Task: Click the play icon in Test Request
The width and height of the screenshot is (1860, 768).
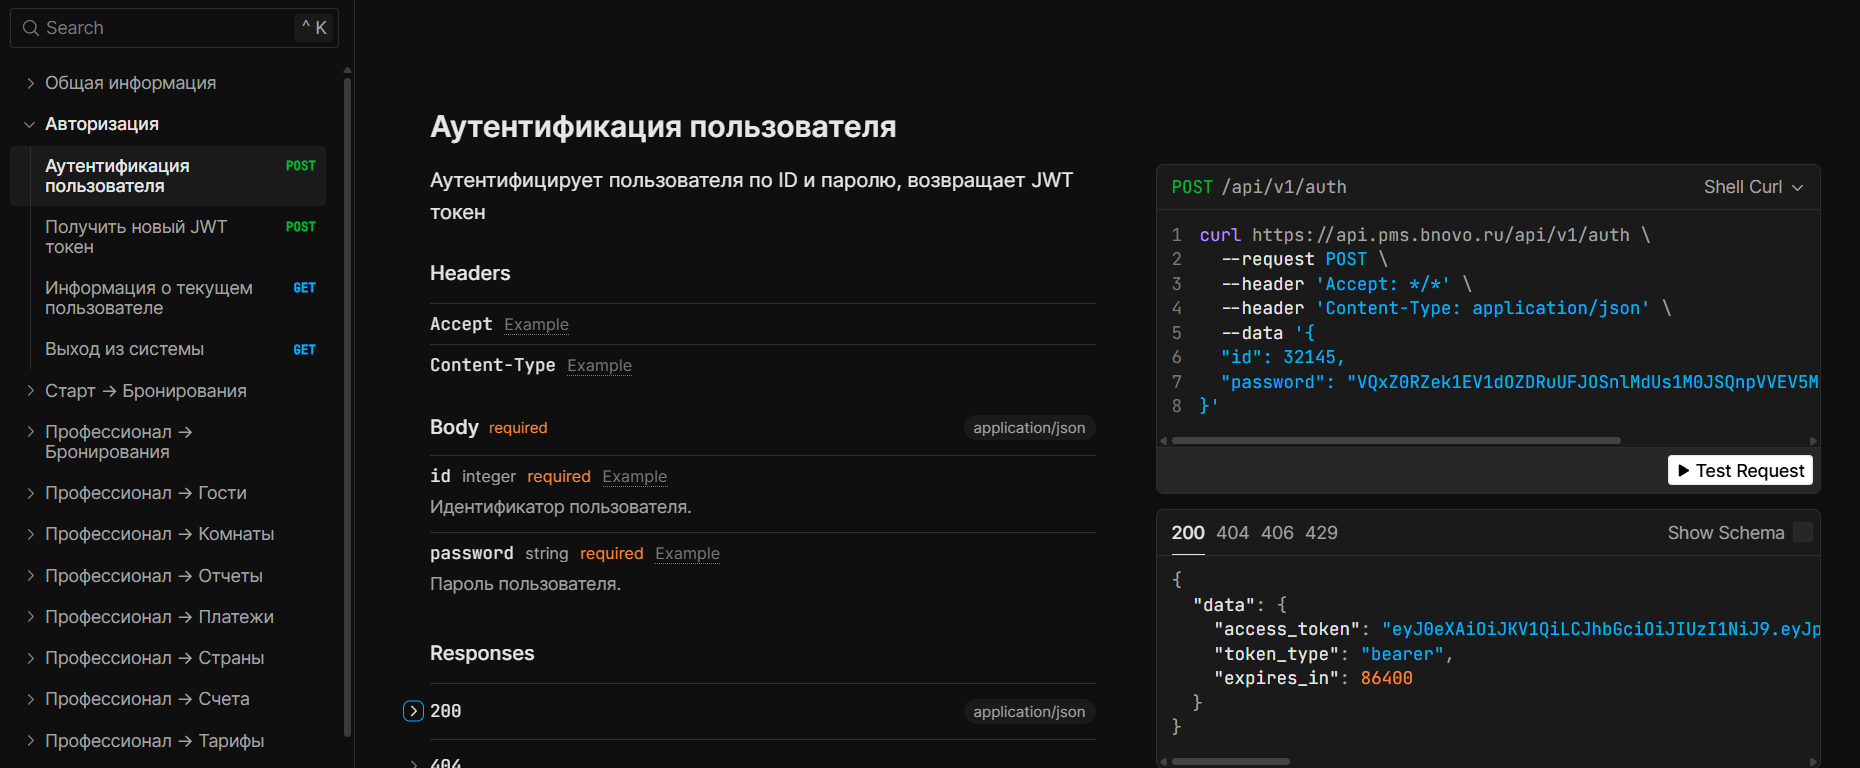Action: [1684, 471]
